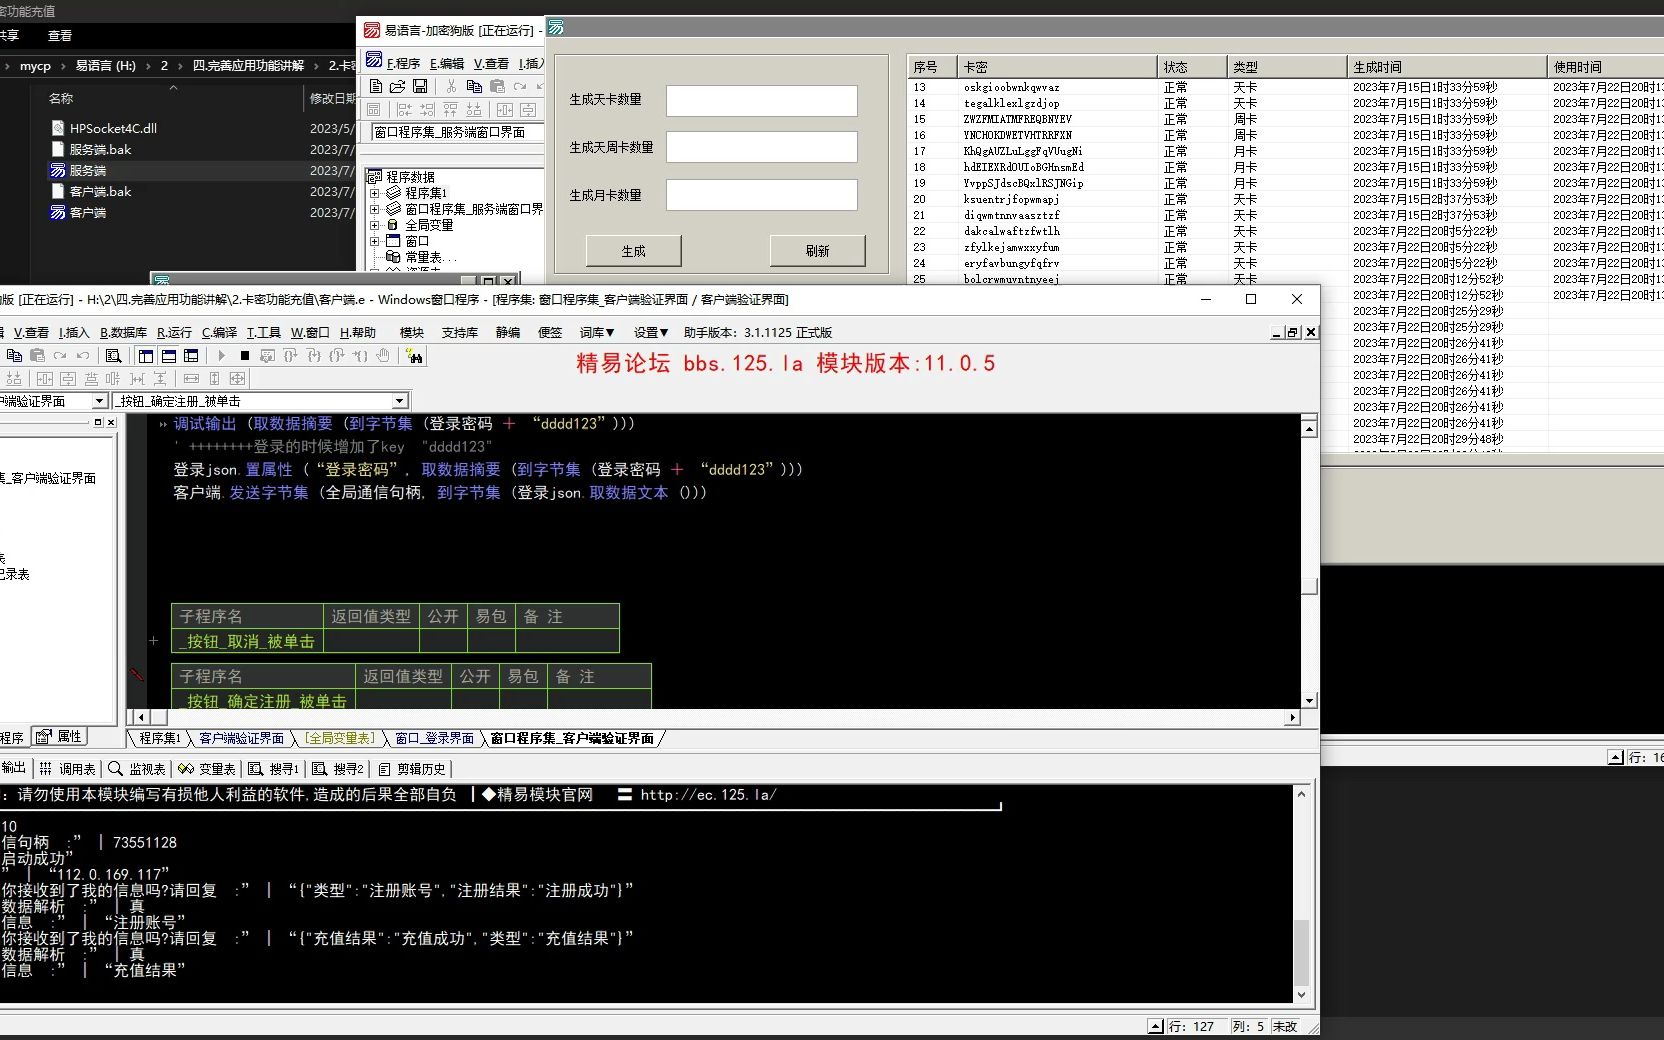Image resolution: width=1664 pixels, height=1040 pixels.
Task: Click the 卡密 column header in the card list
Action: tap(1057, 67)
